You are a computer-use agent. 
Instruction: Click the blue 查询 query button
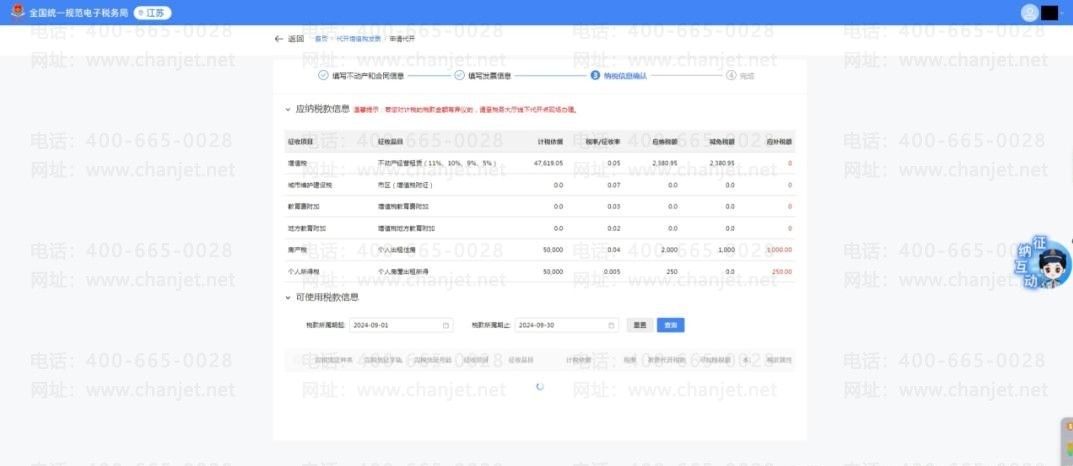click(x=671, y=325)
